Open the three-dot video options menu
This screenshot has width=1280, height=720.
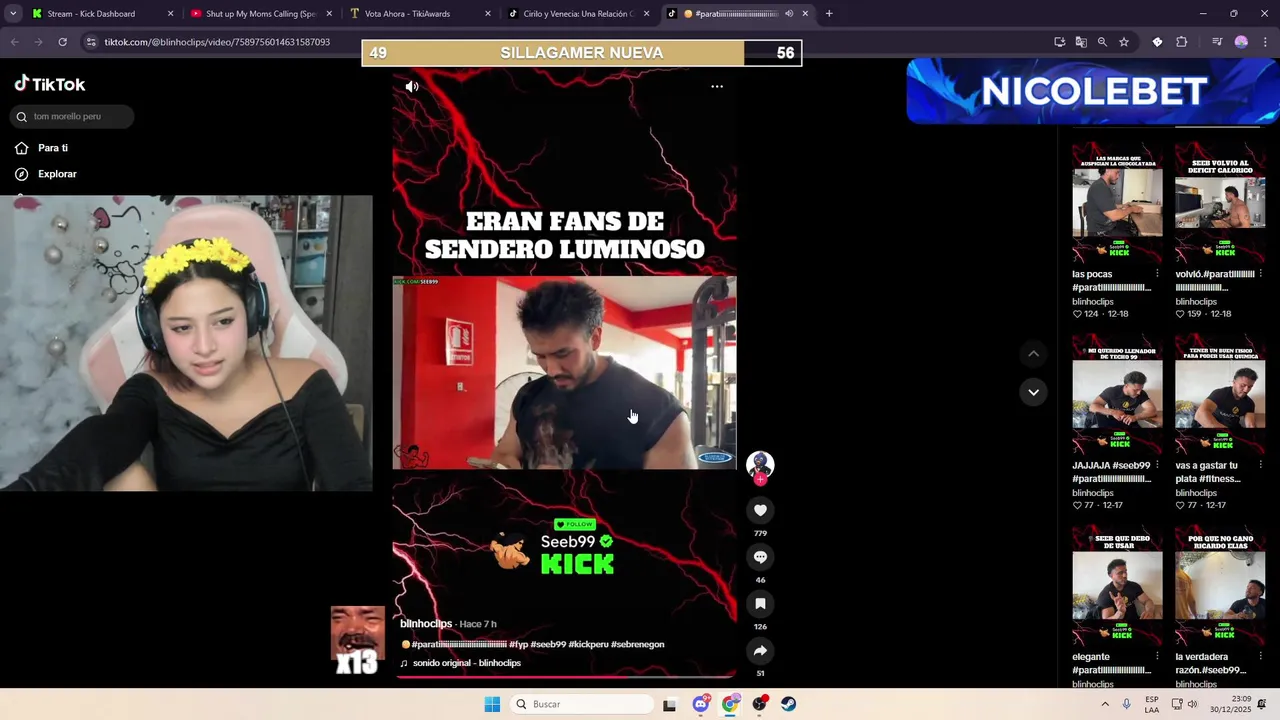coord(717,87)
